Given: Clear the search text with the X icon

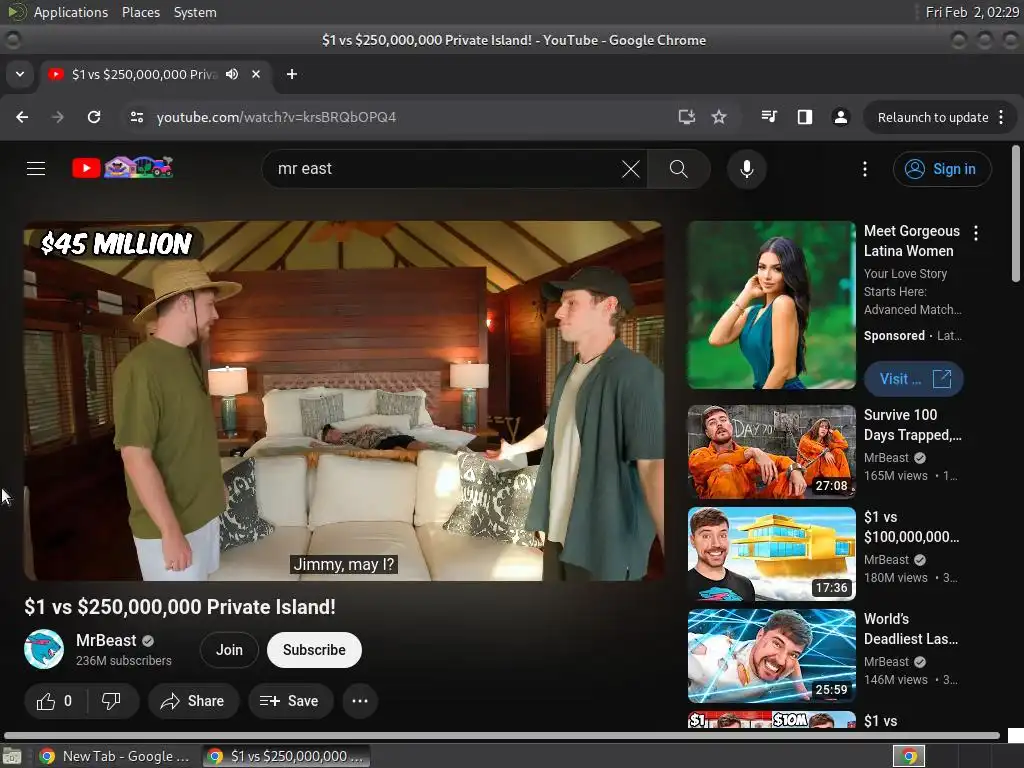Looking at the screenshot, I should [x=630, y=169].
